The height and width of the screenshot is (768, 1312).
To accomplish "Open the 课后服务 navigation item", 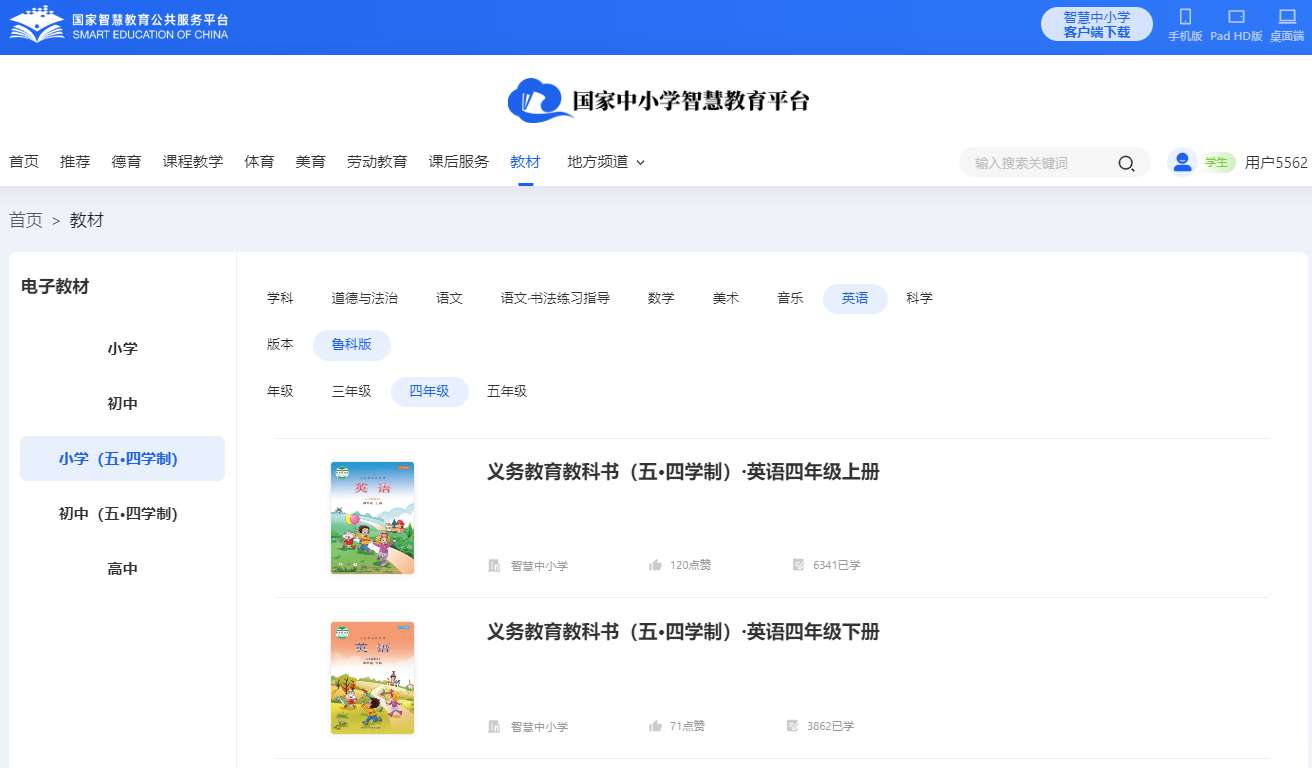I will tap(459, 162).
